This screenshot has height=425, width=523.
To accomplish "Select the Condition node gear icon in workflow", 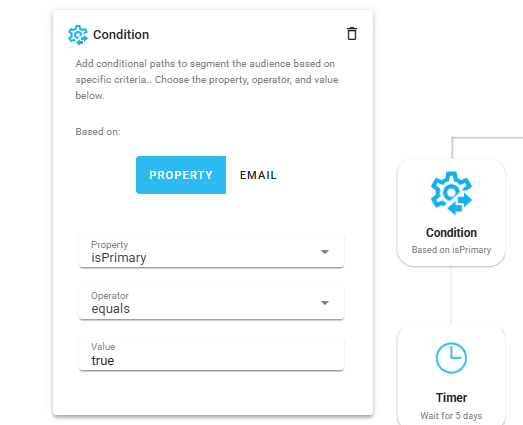I will tap(451, 193).
